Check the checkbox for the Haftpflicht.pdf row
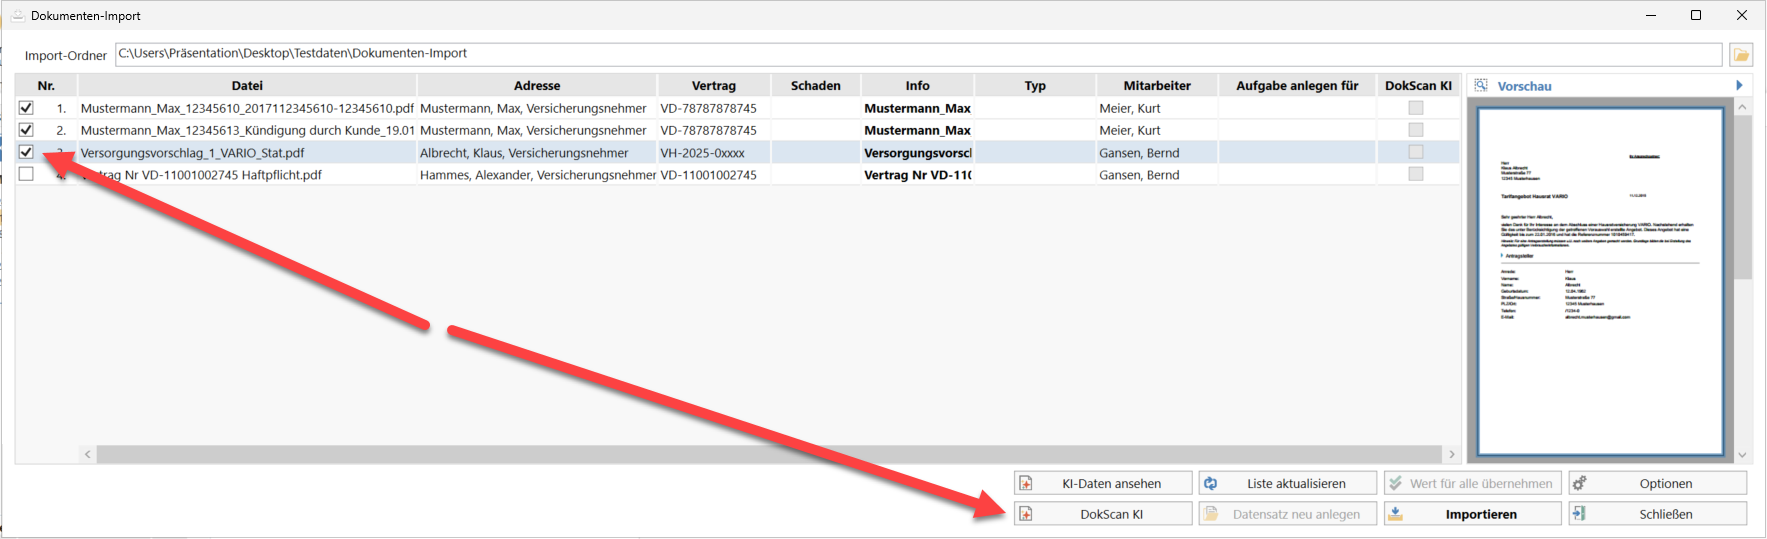 tap(26, 174)
